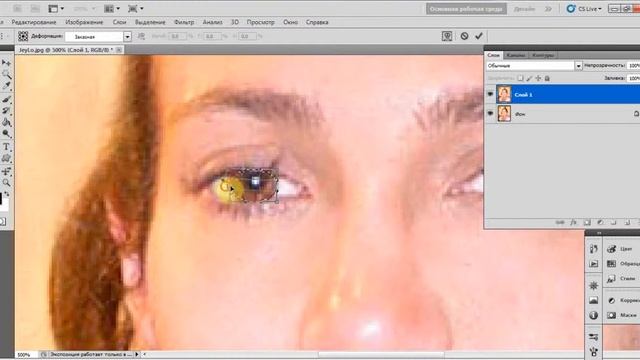Screen dimensions: 640x360
Task: Select the Move tool in the toolbox
Action: point(6,62)
